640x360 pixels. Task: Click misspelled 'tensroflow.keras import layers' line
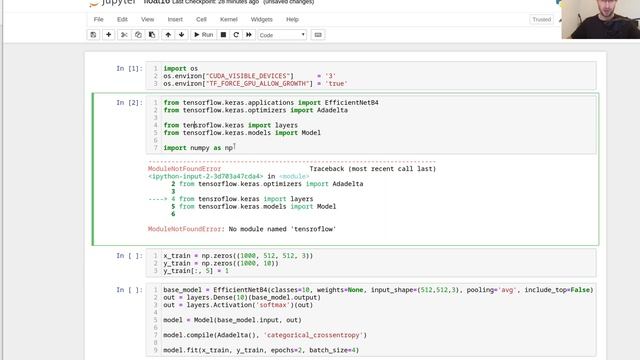(231, 125)
